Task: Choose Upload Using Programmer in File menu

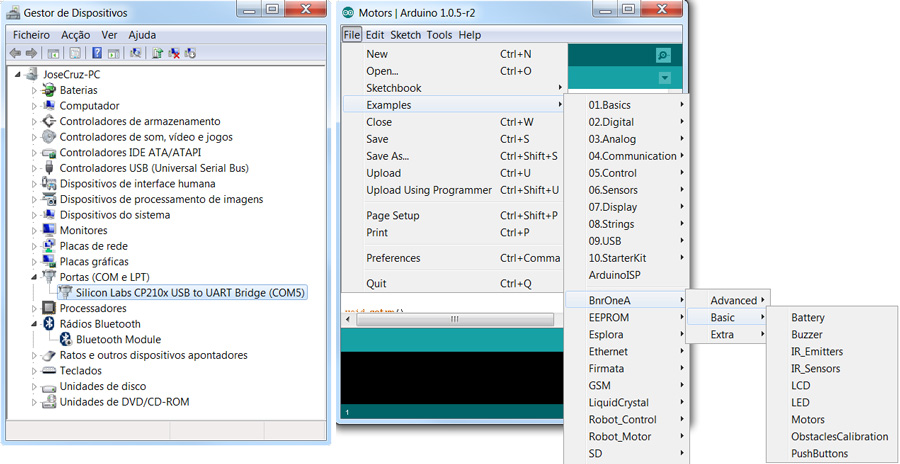Action: click(453, 190)
